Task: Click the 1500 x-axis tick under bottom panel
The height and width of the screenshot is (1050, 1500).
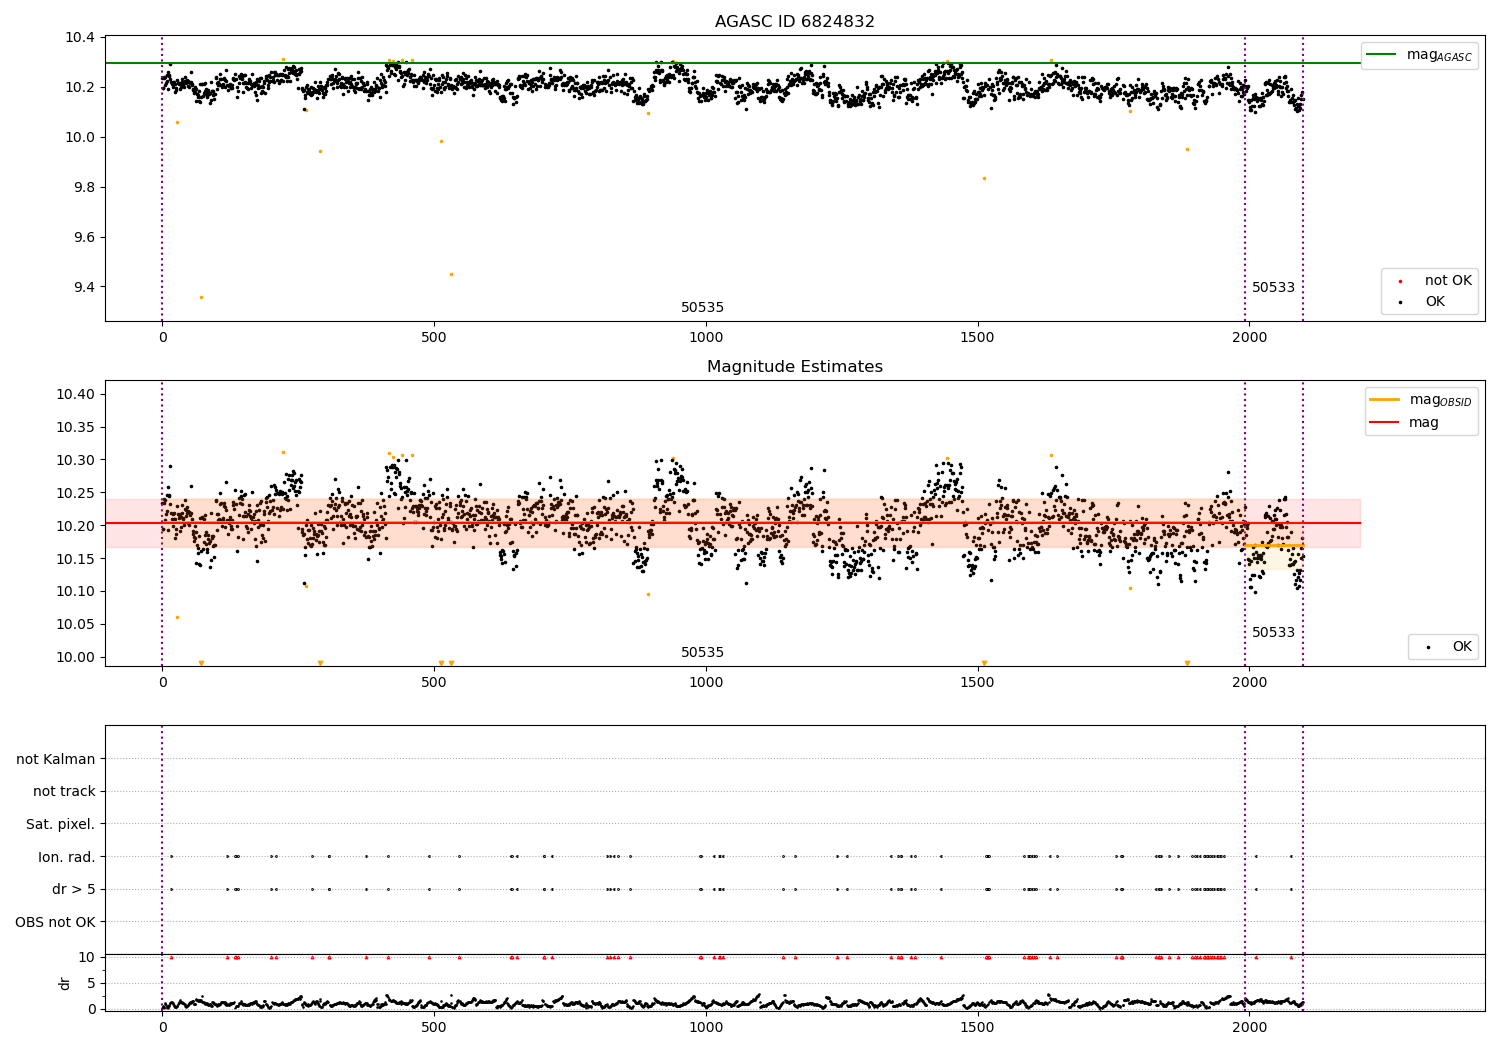Action: click(x=977, y=1027)
